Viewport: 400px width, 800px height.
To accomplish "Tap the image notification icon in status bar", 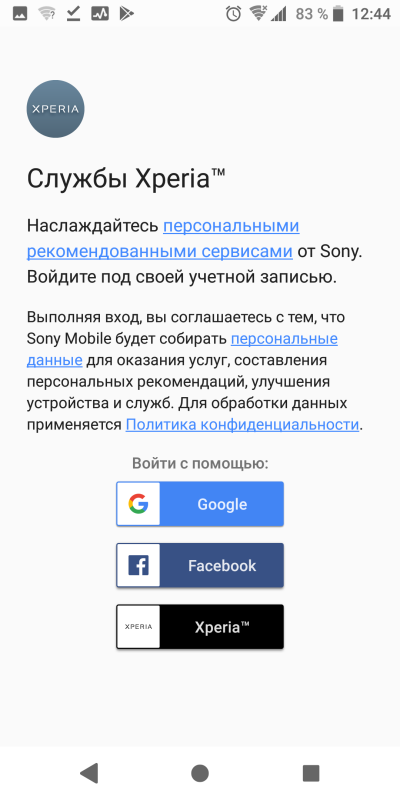I will (20, 14).
